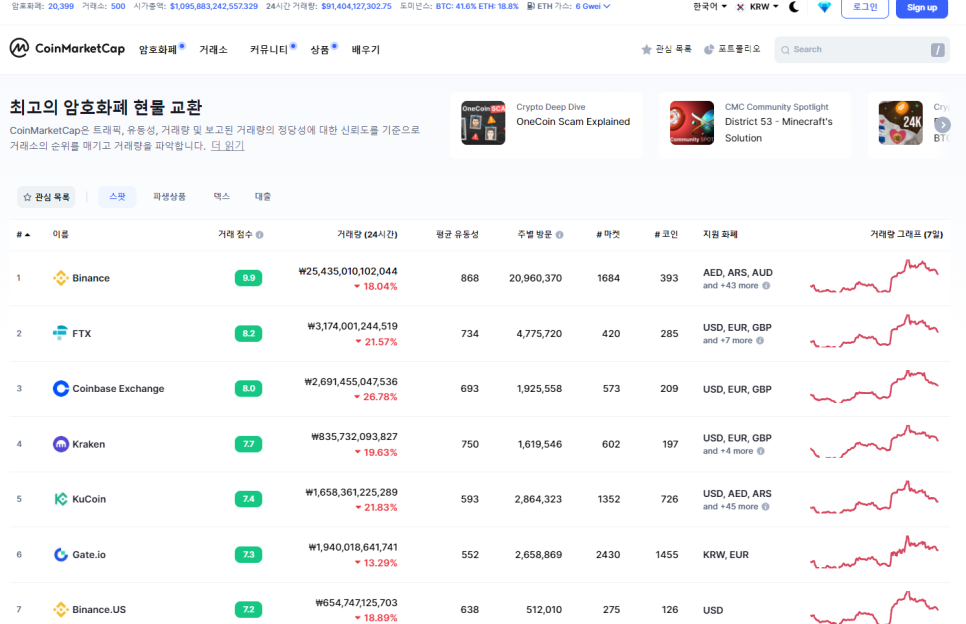Open the KRW currency dropdown
This screenshot has height=624, width=966.
tap(758, 7)
